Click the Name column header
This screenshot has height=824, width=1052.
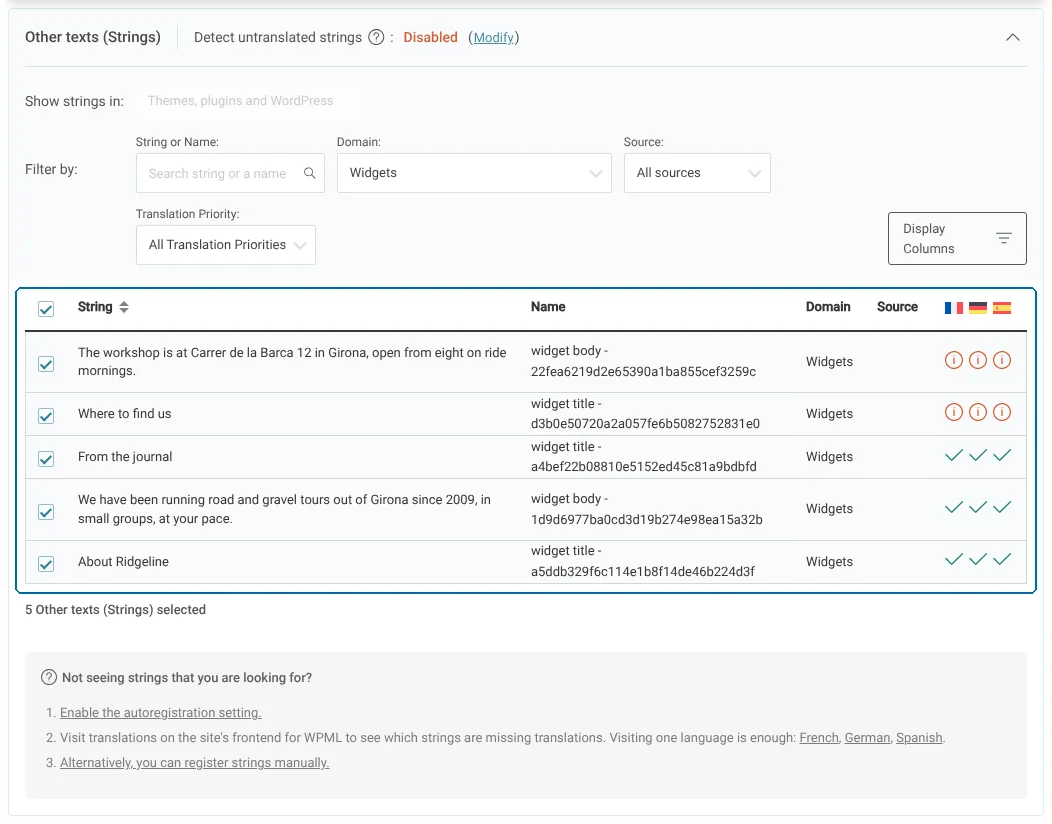(x=547, y=307)
